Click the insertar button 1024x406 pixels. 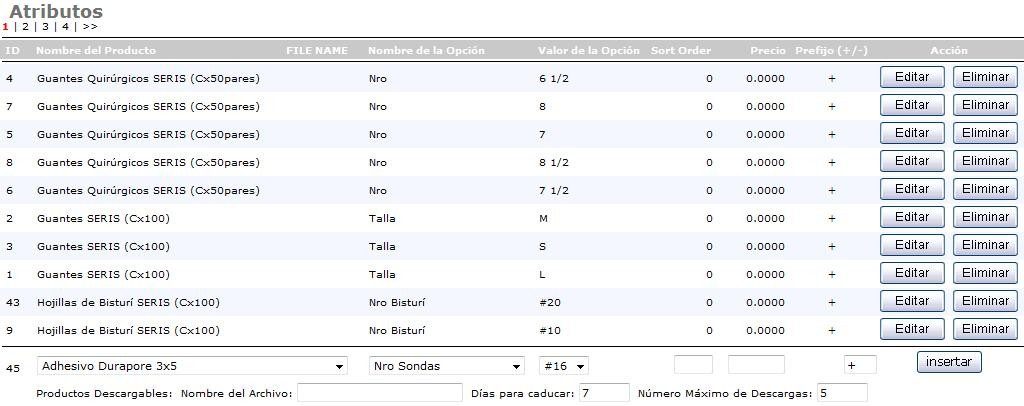pyautogui.click(x=949, y=362)
